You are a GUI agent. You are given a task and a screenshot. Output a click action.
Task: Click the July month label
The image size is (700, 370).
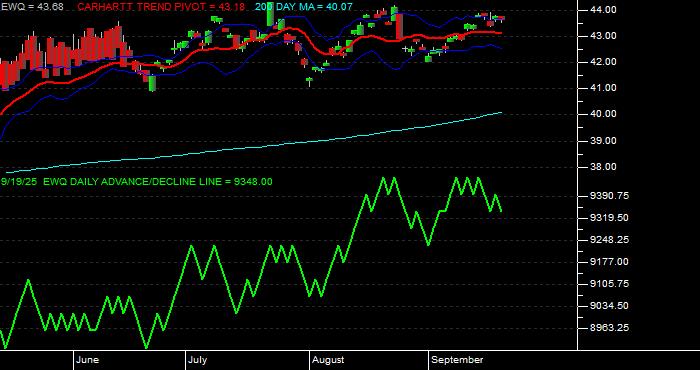click(x=197, y=360)
